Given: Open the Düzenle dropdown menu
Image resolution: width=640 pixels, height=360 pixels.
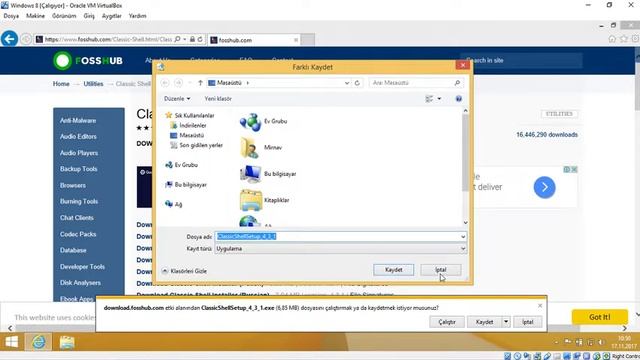Looking at the screenshot, I should (x=177, y=99).
